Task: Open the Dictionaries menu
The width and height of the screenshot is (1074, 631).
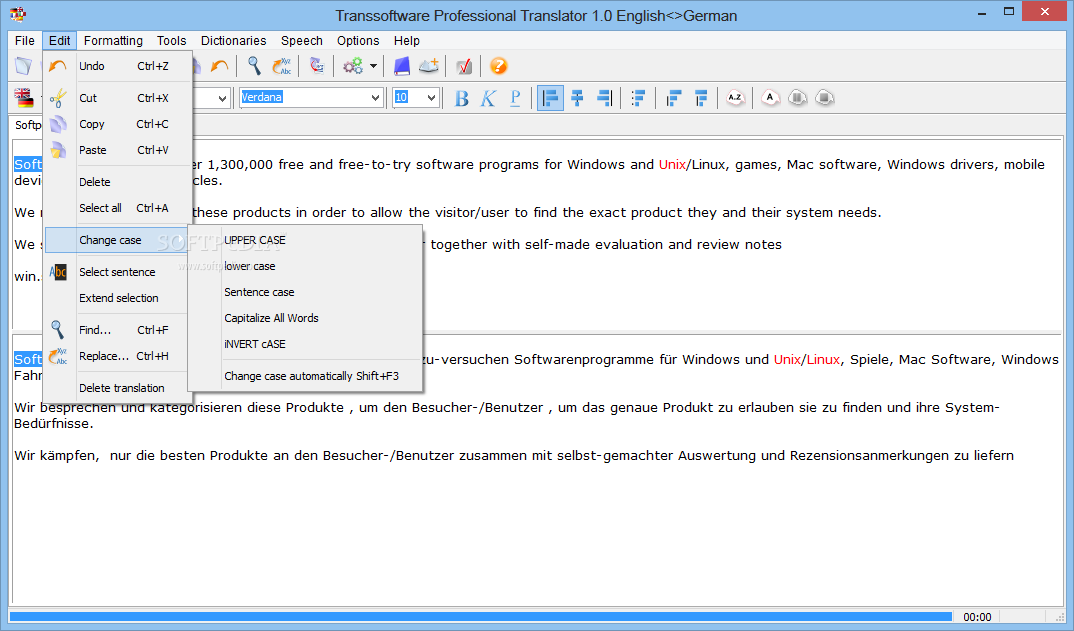Action: coord(234,40)
